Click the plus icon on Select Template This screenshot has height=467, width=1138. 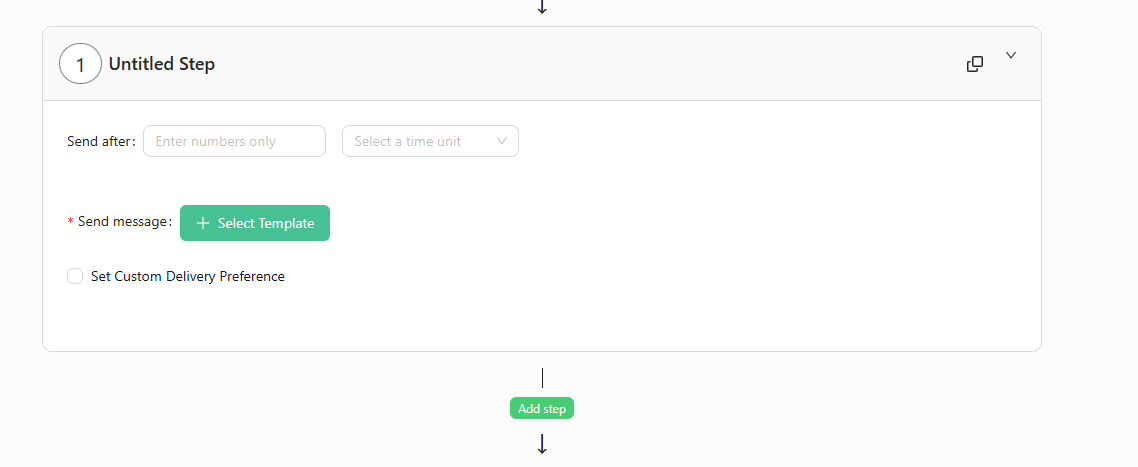(x=203, y=223)
